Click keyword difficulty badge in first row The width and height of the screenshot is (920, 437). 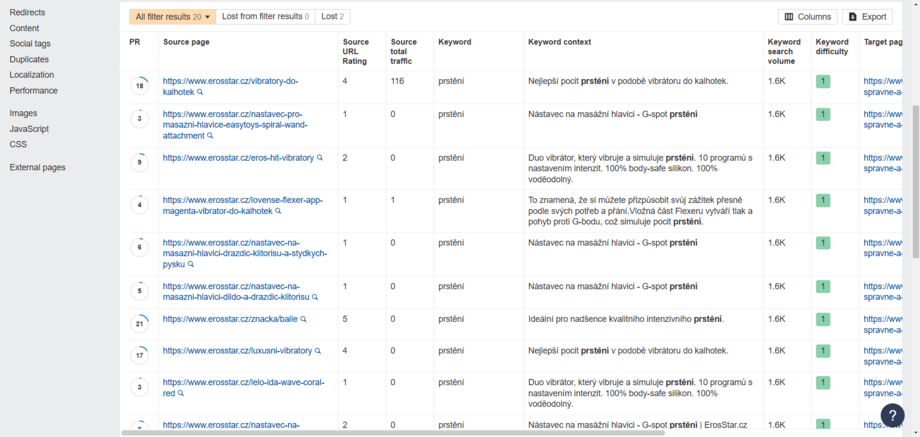point(823,81)
